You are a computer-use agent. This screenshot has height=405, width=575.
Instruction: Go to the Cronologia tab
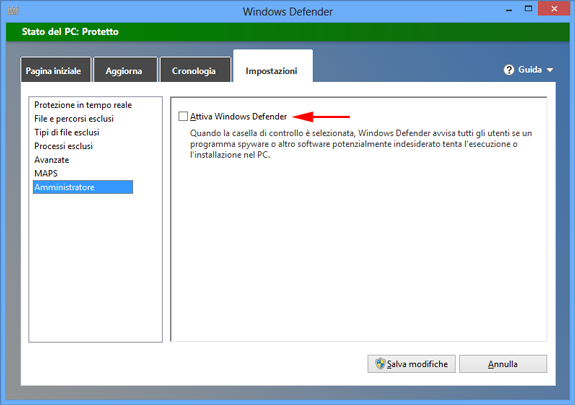click(x=195, y=70)
